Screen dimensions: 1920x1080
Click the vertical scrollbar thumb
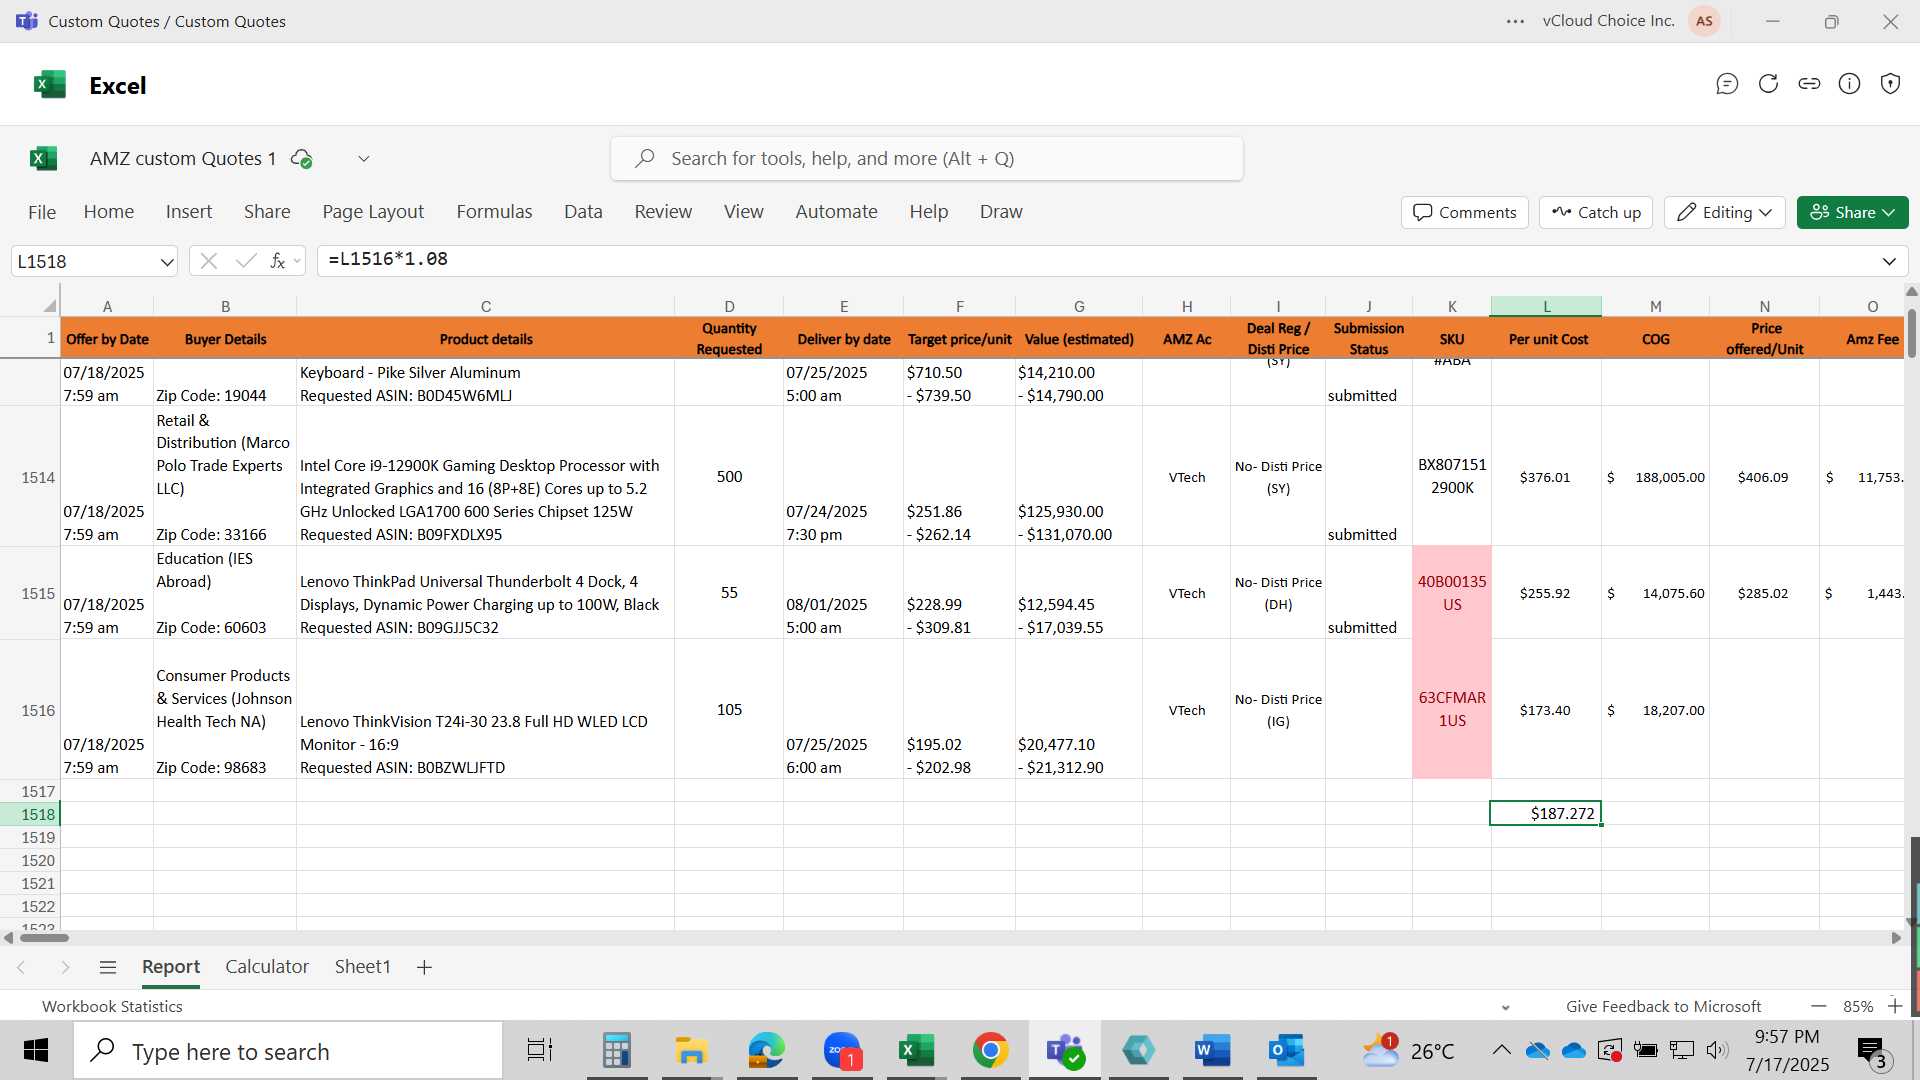point(1912,333)
